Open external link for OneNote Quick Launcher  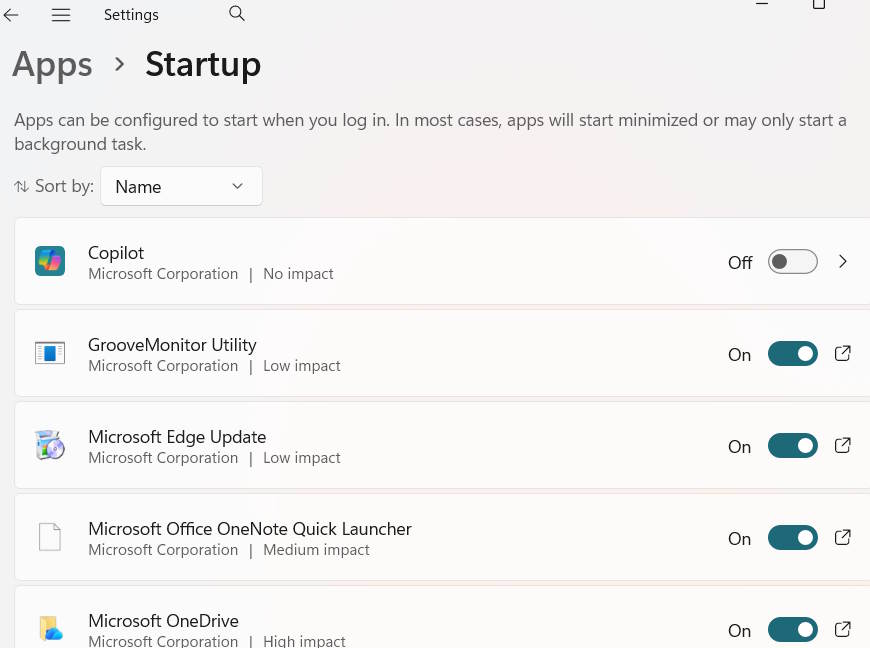coord(843,537)
